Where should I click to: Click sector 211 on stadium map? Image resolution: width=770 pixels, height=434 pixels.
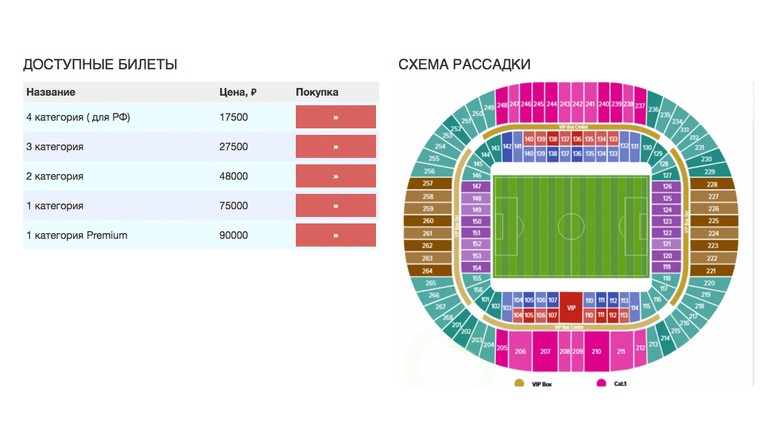click(621, 351)
